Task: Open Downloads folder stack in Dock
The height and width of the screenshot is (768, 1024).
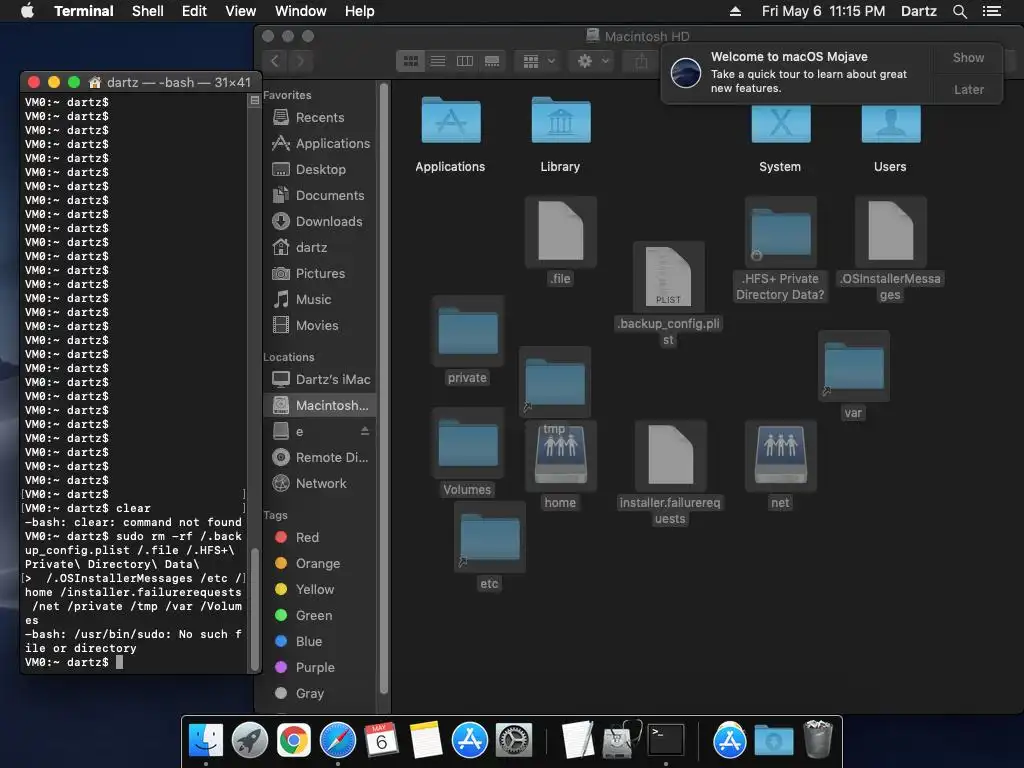Action: pyautogui.click(x=774, y=741)
